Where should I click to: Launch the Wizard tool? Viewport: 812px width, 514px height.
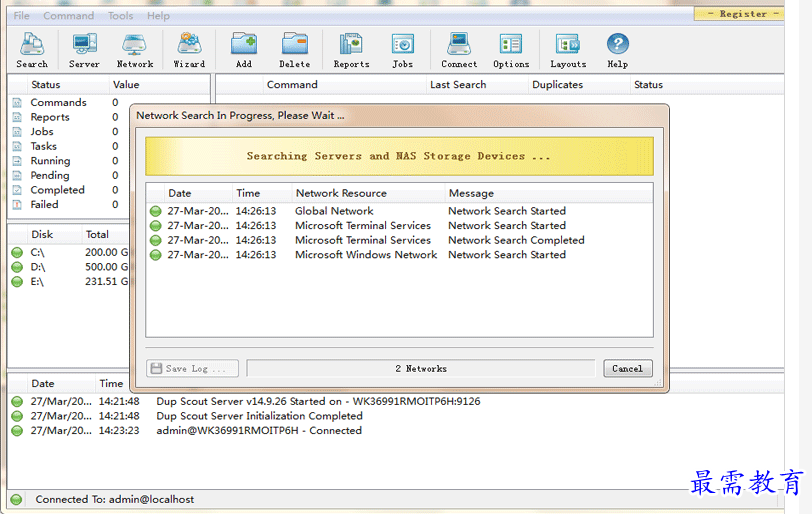click(189, 50)
